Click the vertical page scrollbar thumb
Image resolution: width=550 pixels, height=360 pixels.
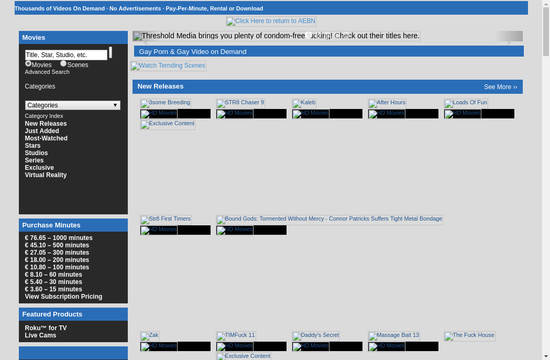point(546,31)
